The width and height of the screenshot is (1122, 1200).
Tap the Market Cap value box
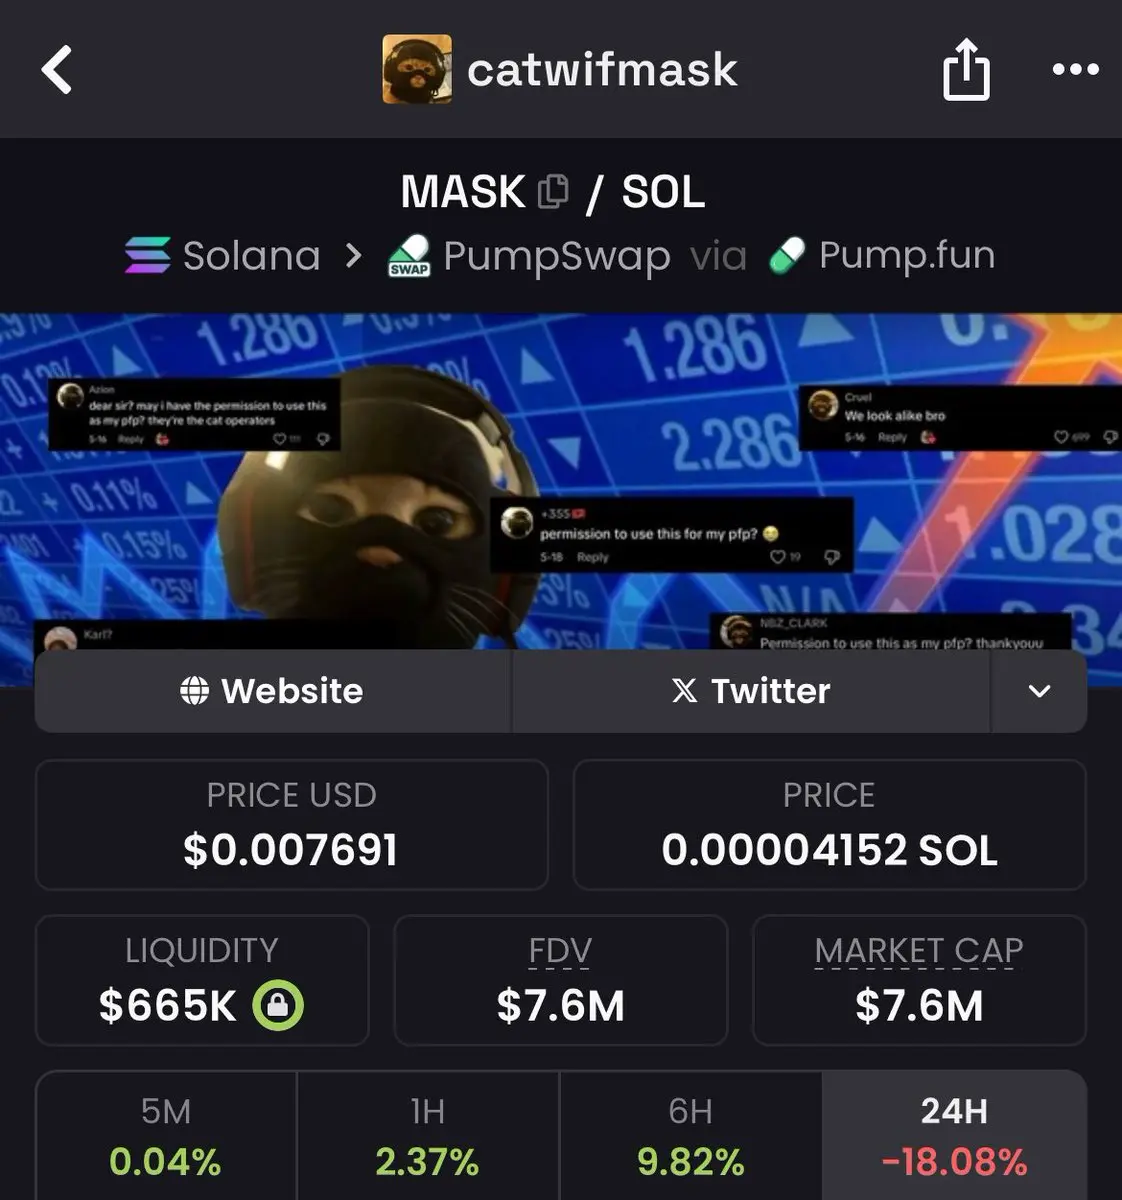pyautogui.click(x=919, y=980)
